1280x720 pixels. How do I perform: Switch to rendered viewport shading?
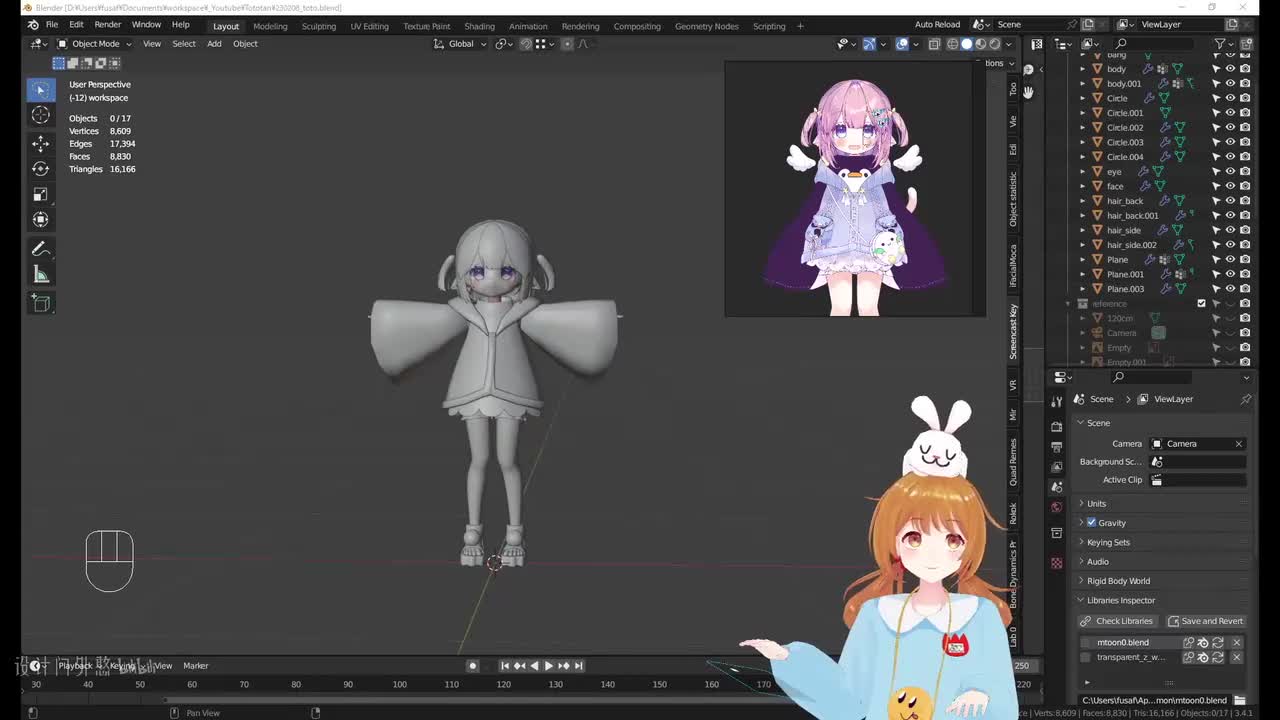(x=994, y=44)
